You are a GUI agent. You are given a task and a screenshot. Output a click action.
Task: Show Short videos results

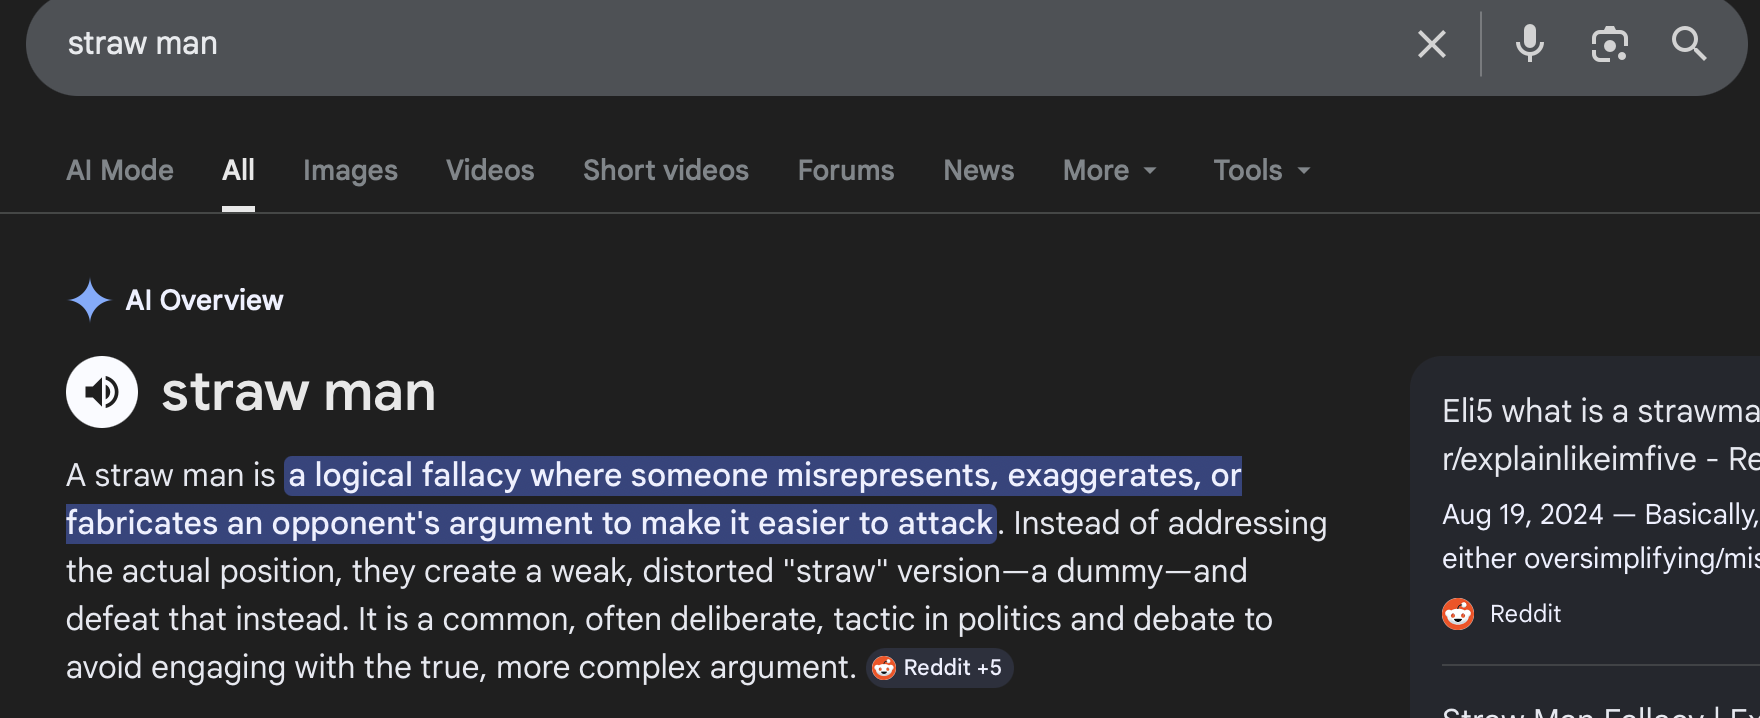(665, 170)
